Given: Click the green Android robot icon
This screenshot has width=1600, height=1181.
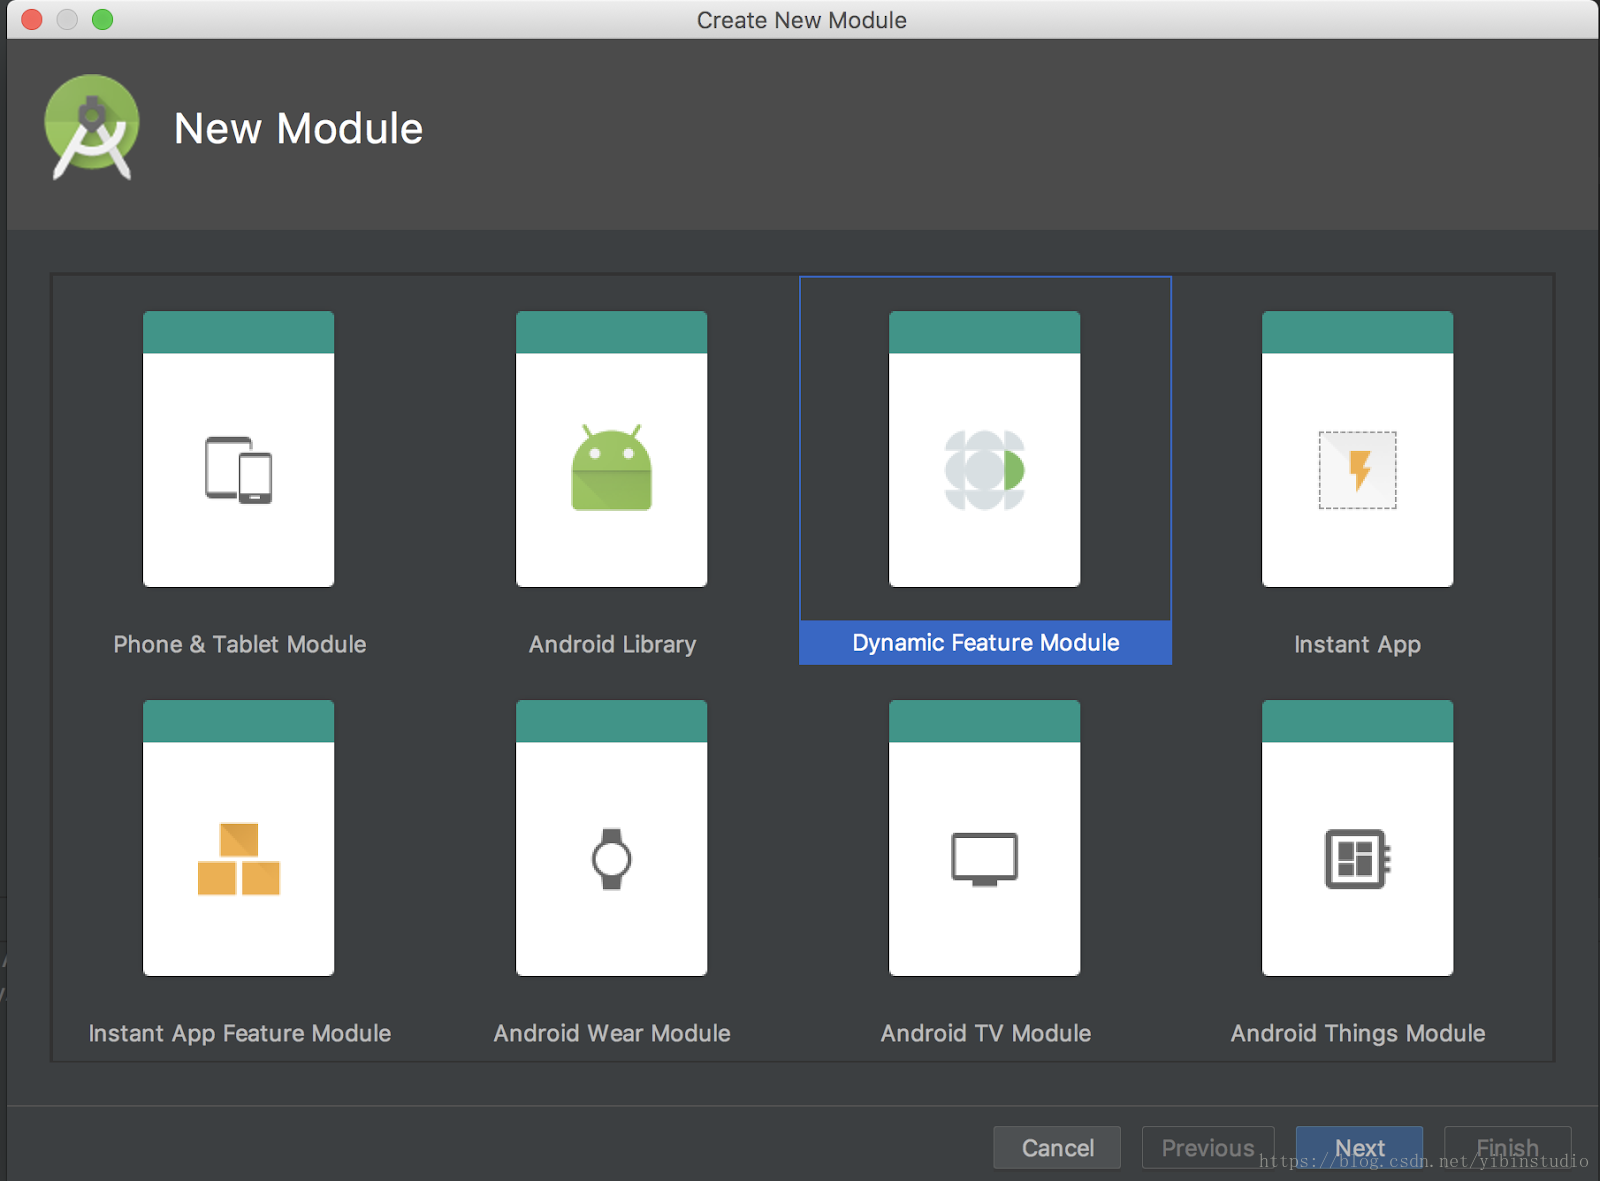Looking at the screenshot, I should (x=612, y=467).
